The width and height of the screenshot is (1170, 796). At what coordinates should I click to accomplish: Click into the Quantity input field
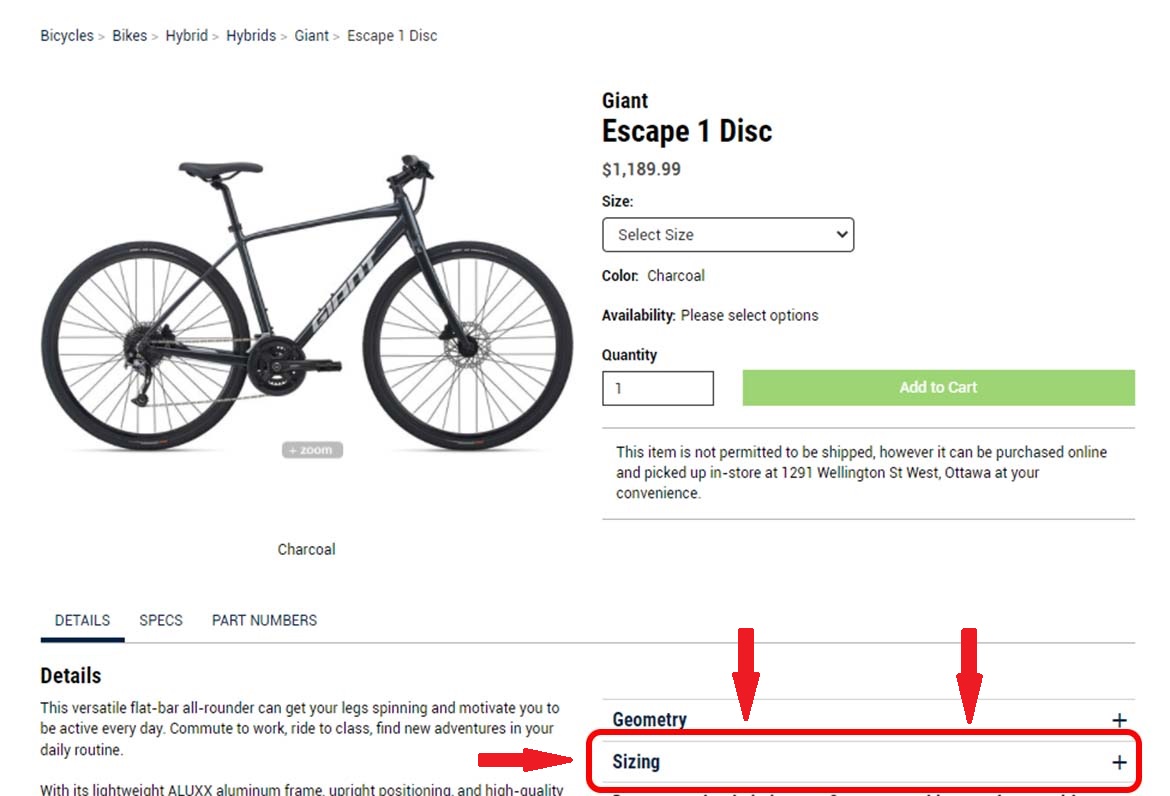657,388
